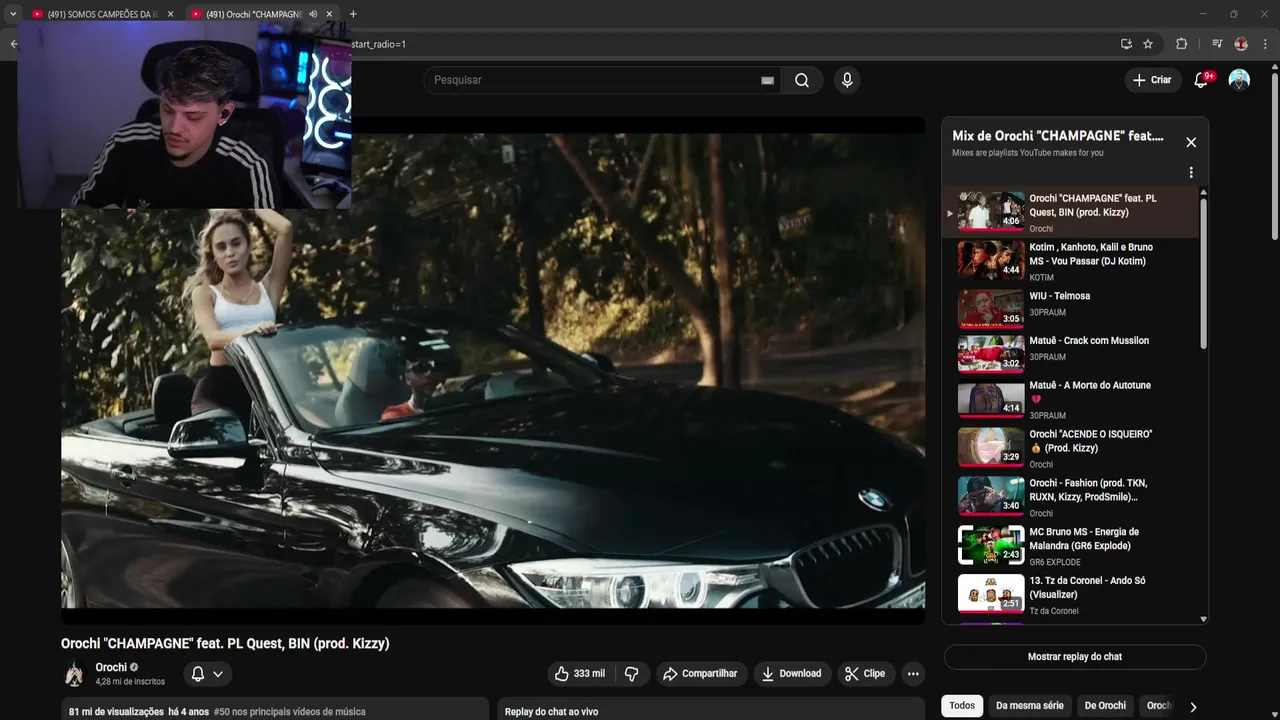
Task: Open browser media controls icon
Action: [x=1217, y=44]
